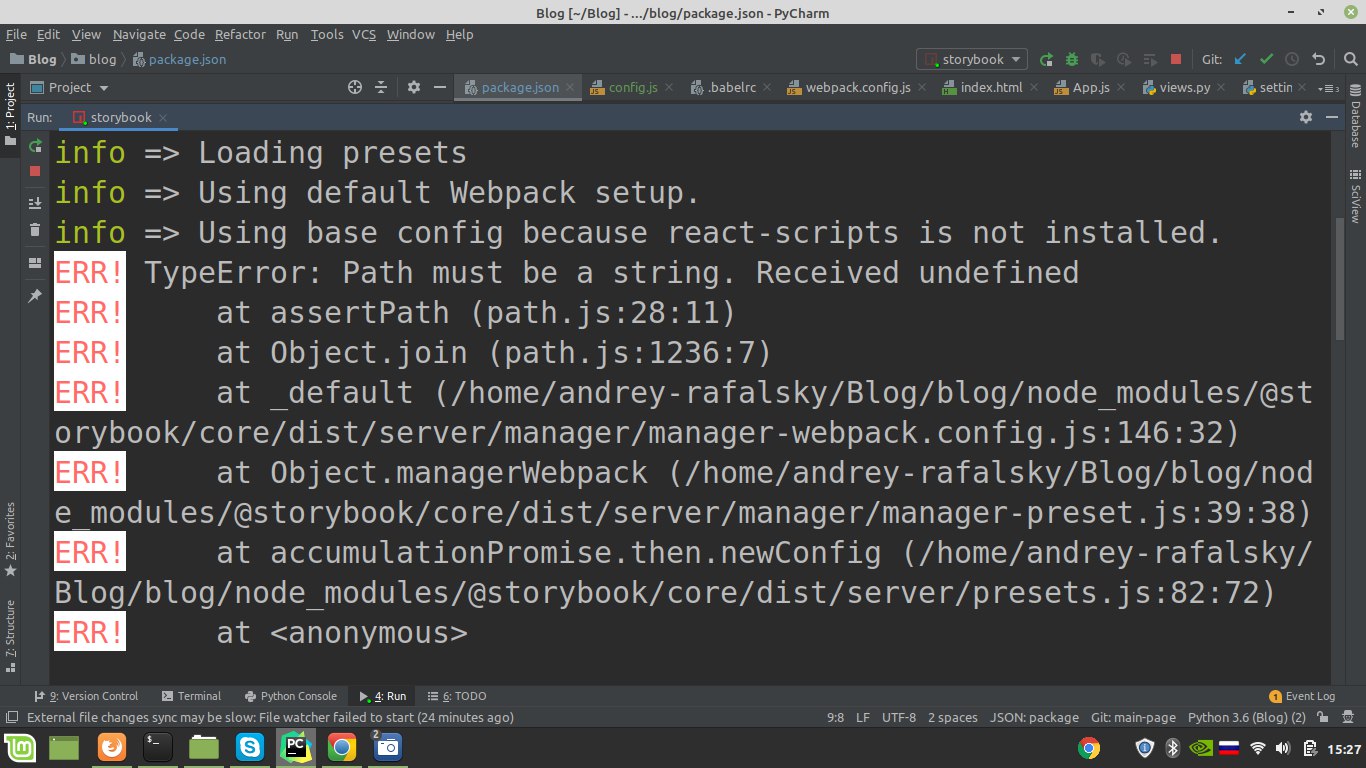Revert changes with the Git undo arrow
Screen dimensions: 1366x768
(x=1318, y=59)
